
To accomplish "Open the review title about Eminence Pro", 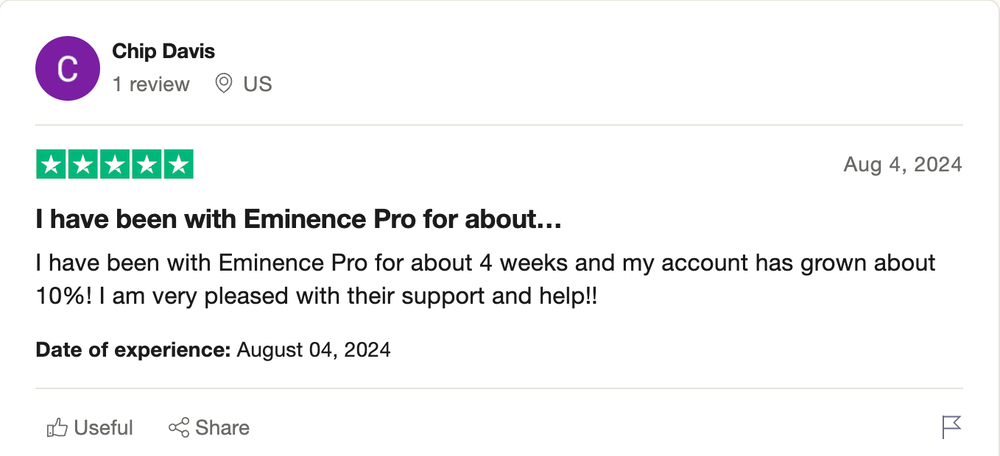I will coord(298,220).
